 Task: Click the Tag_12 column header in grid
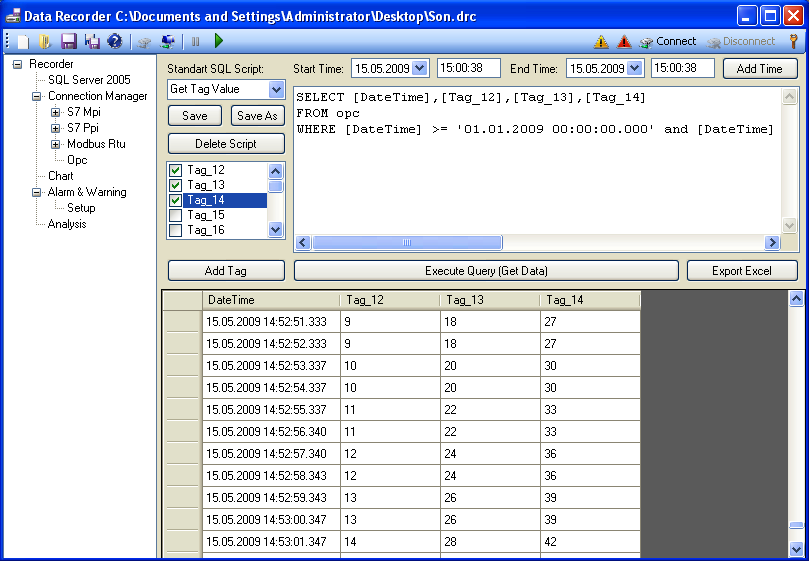pyautogui.click(x=390, y=300)
